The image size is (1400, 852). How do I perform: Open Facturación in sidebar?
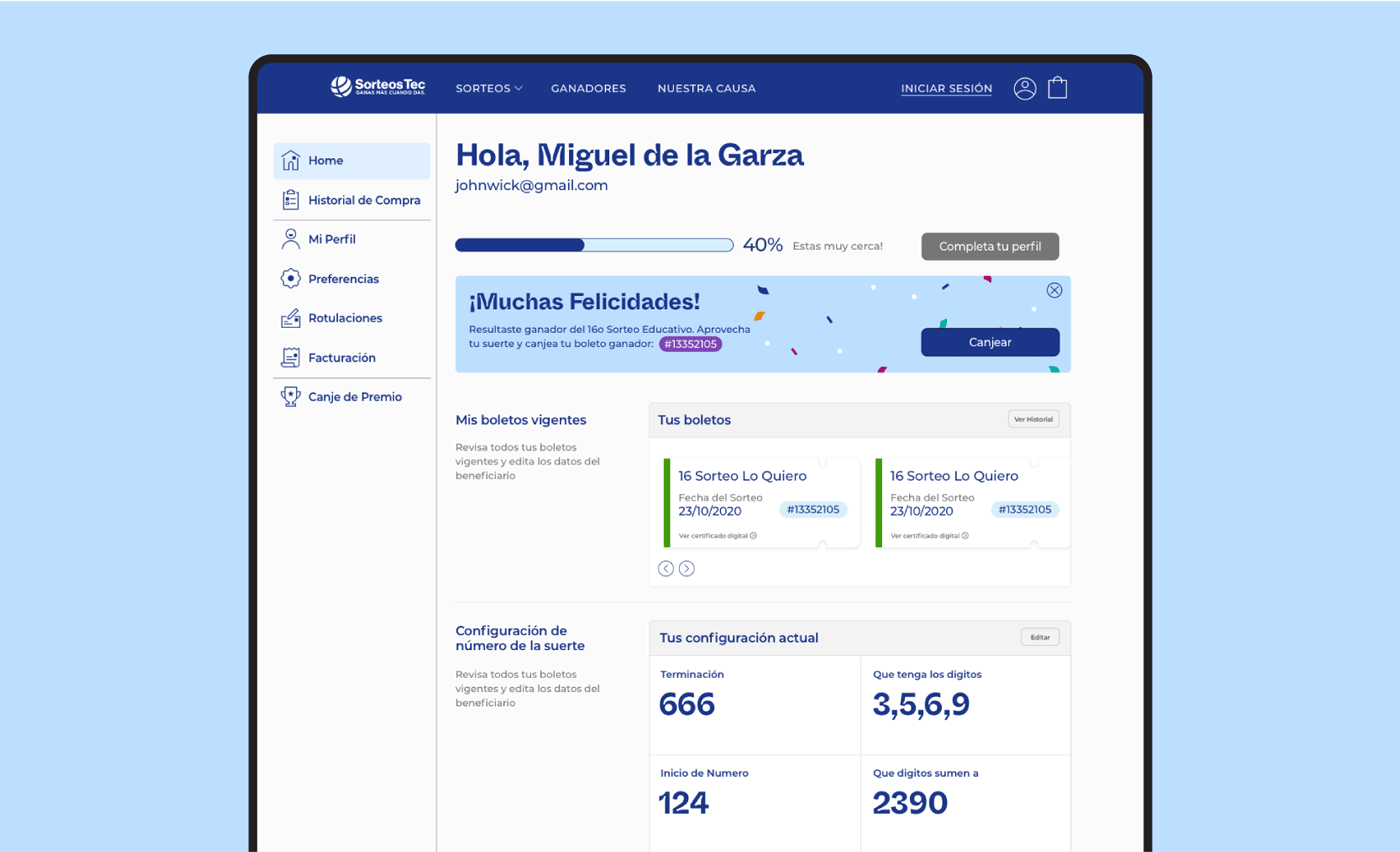352,357
